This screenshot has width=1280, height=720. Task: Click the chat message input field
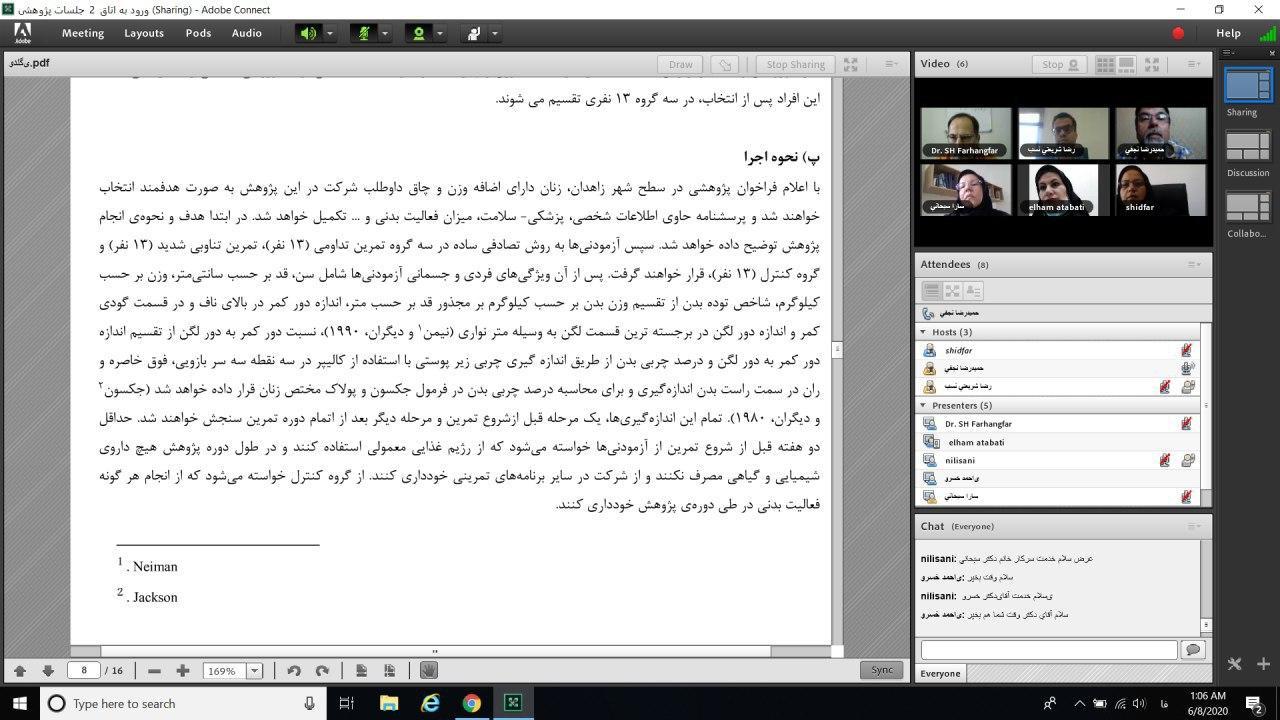[1048, 650]
